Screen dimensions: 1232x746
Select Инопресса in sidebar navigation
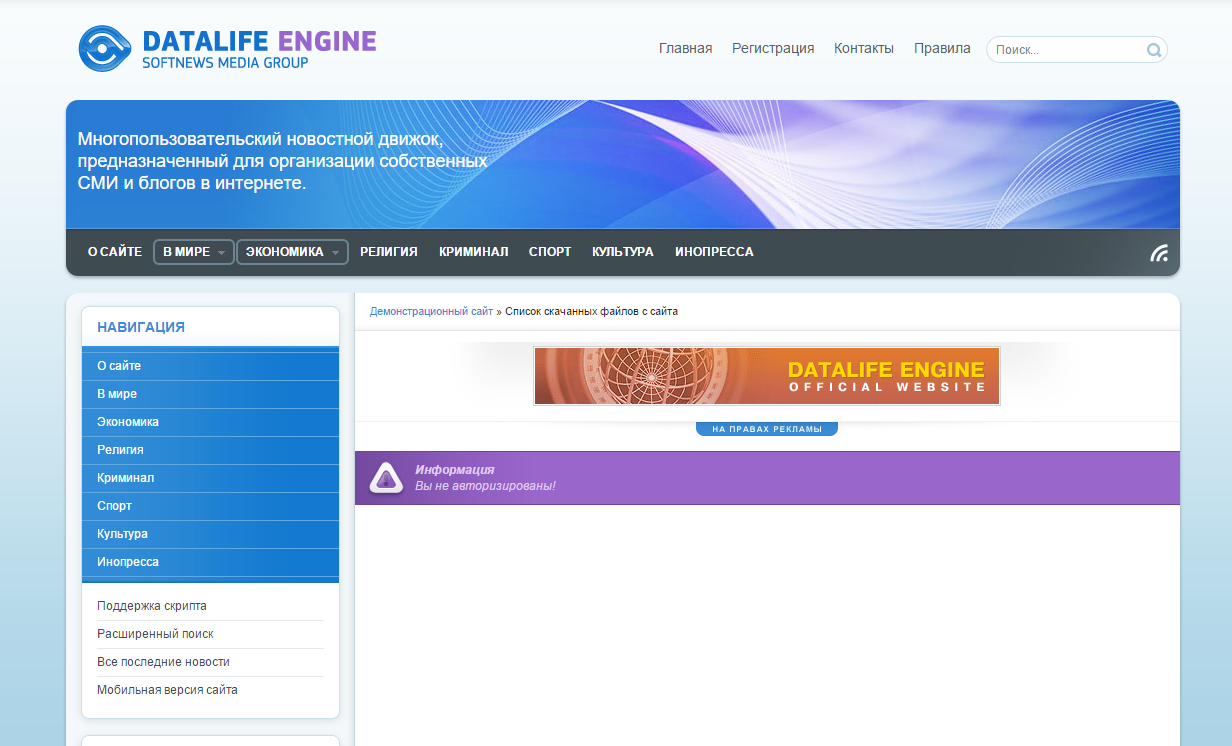[x=210, y=562]
